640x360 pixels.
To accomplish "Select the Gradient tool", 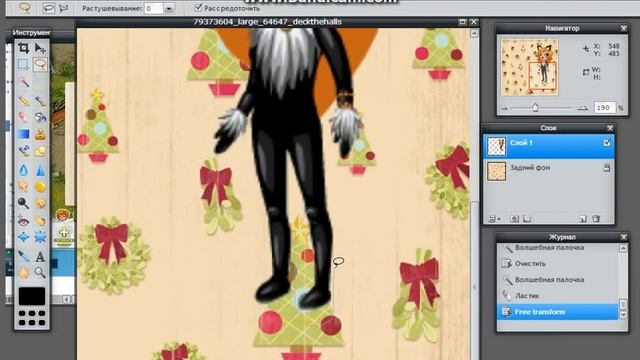I will point(23,134).
